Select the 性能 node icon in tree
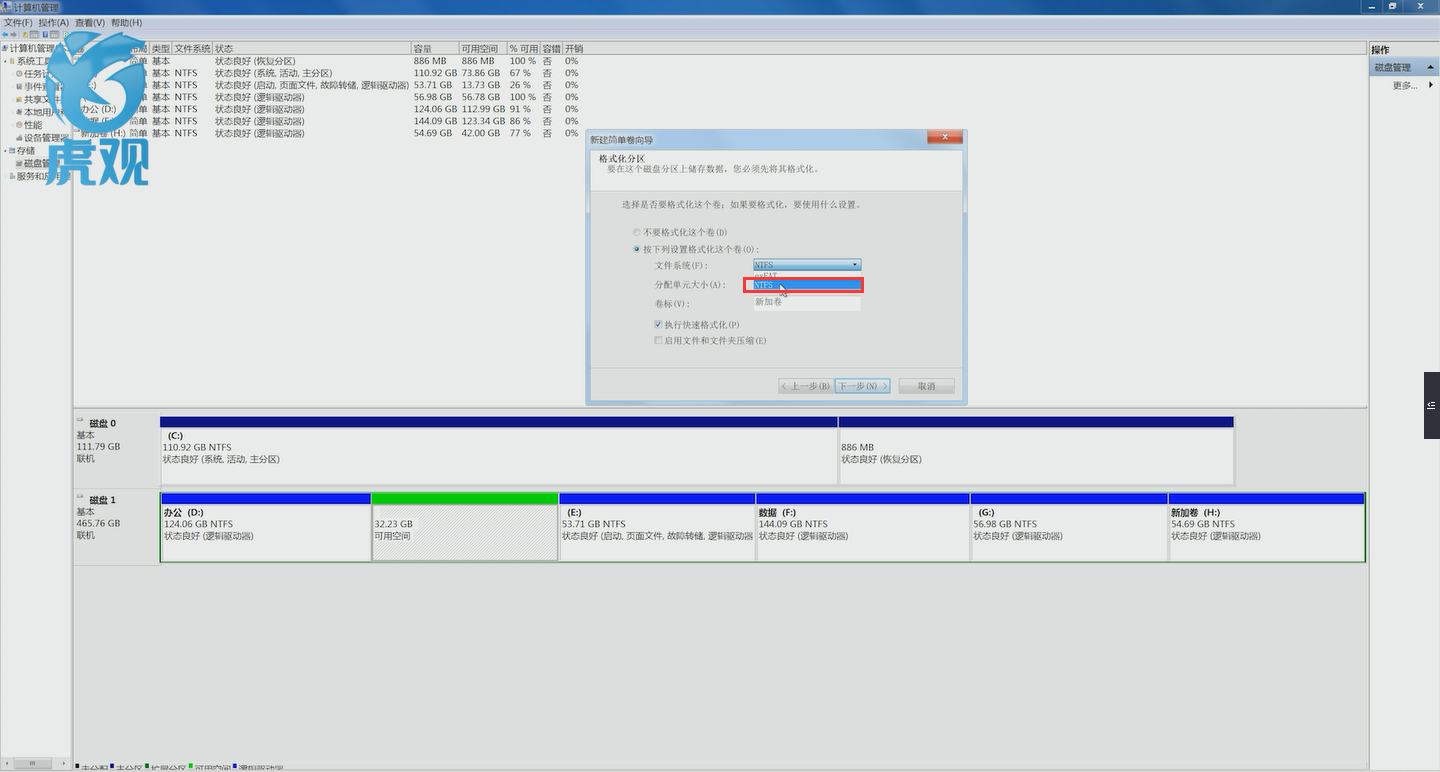Screen dimensions: 1440x772 (x=19, y=125)
